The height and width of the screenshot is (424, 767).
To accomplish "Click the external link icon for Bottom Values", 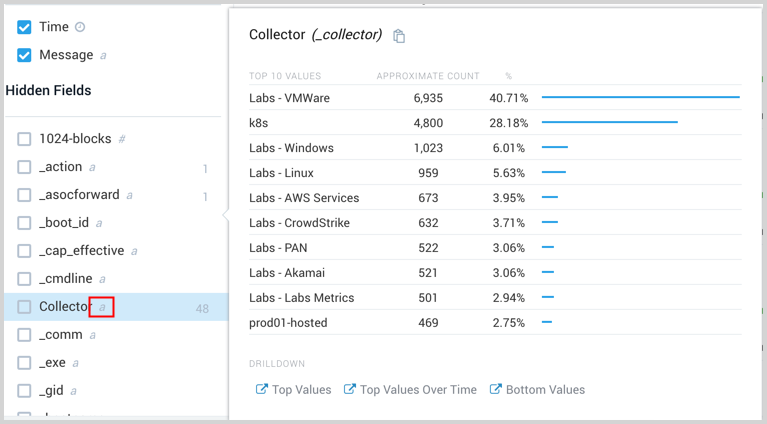I will point(495,390).
